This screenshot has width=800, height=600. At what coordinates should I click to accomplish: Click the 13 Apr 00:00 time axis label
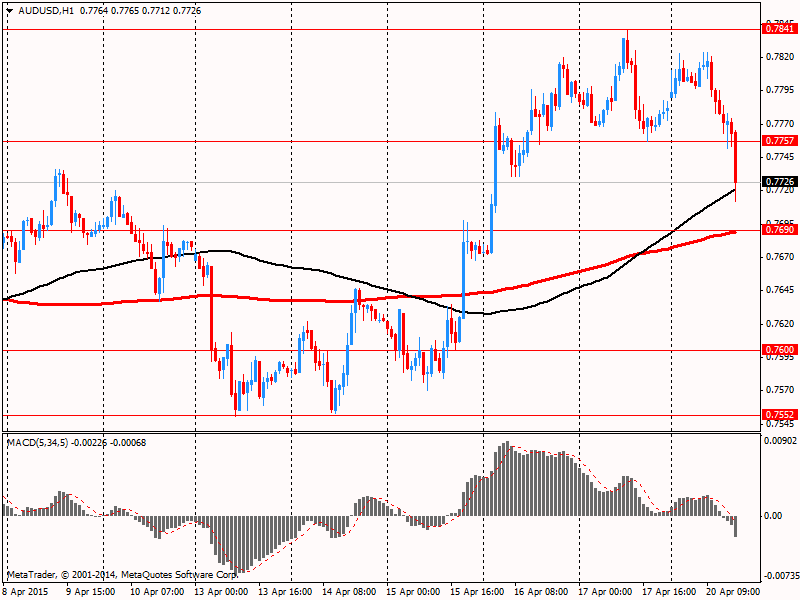click(x=219, y=592)
